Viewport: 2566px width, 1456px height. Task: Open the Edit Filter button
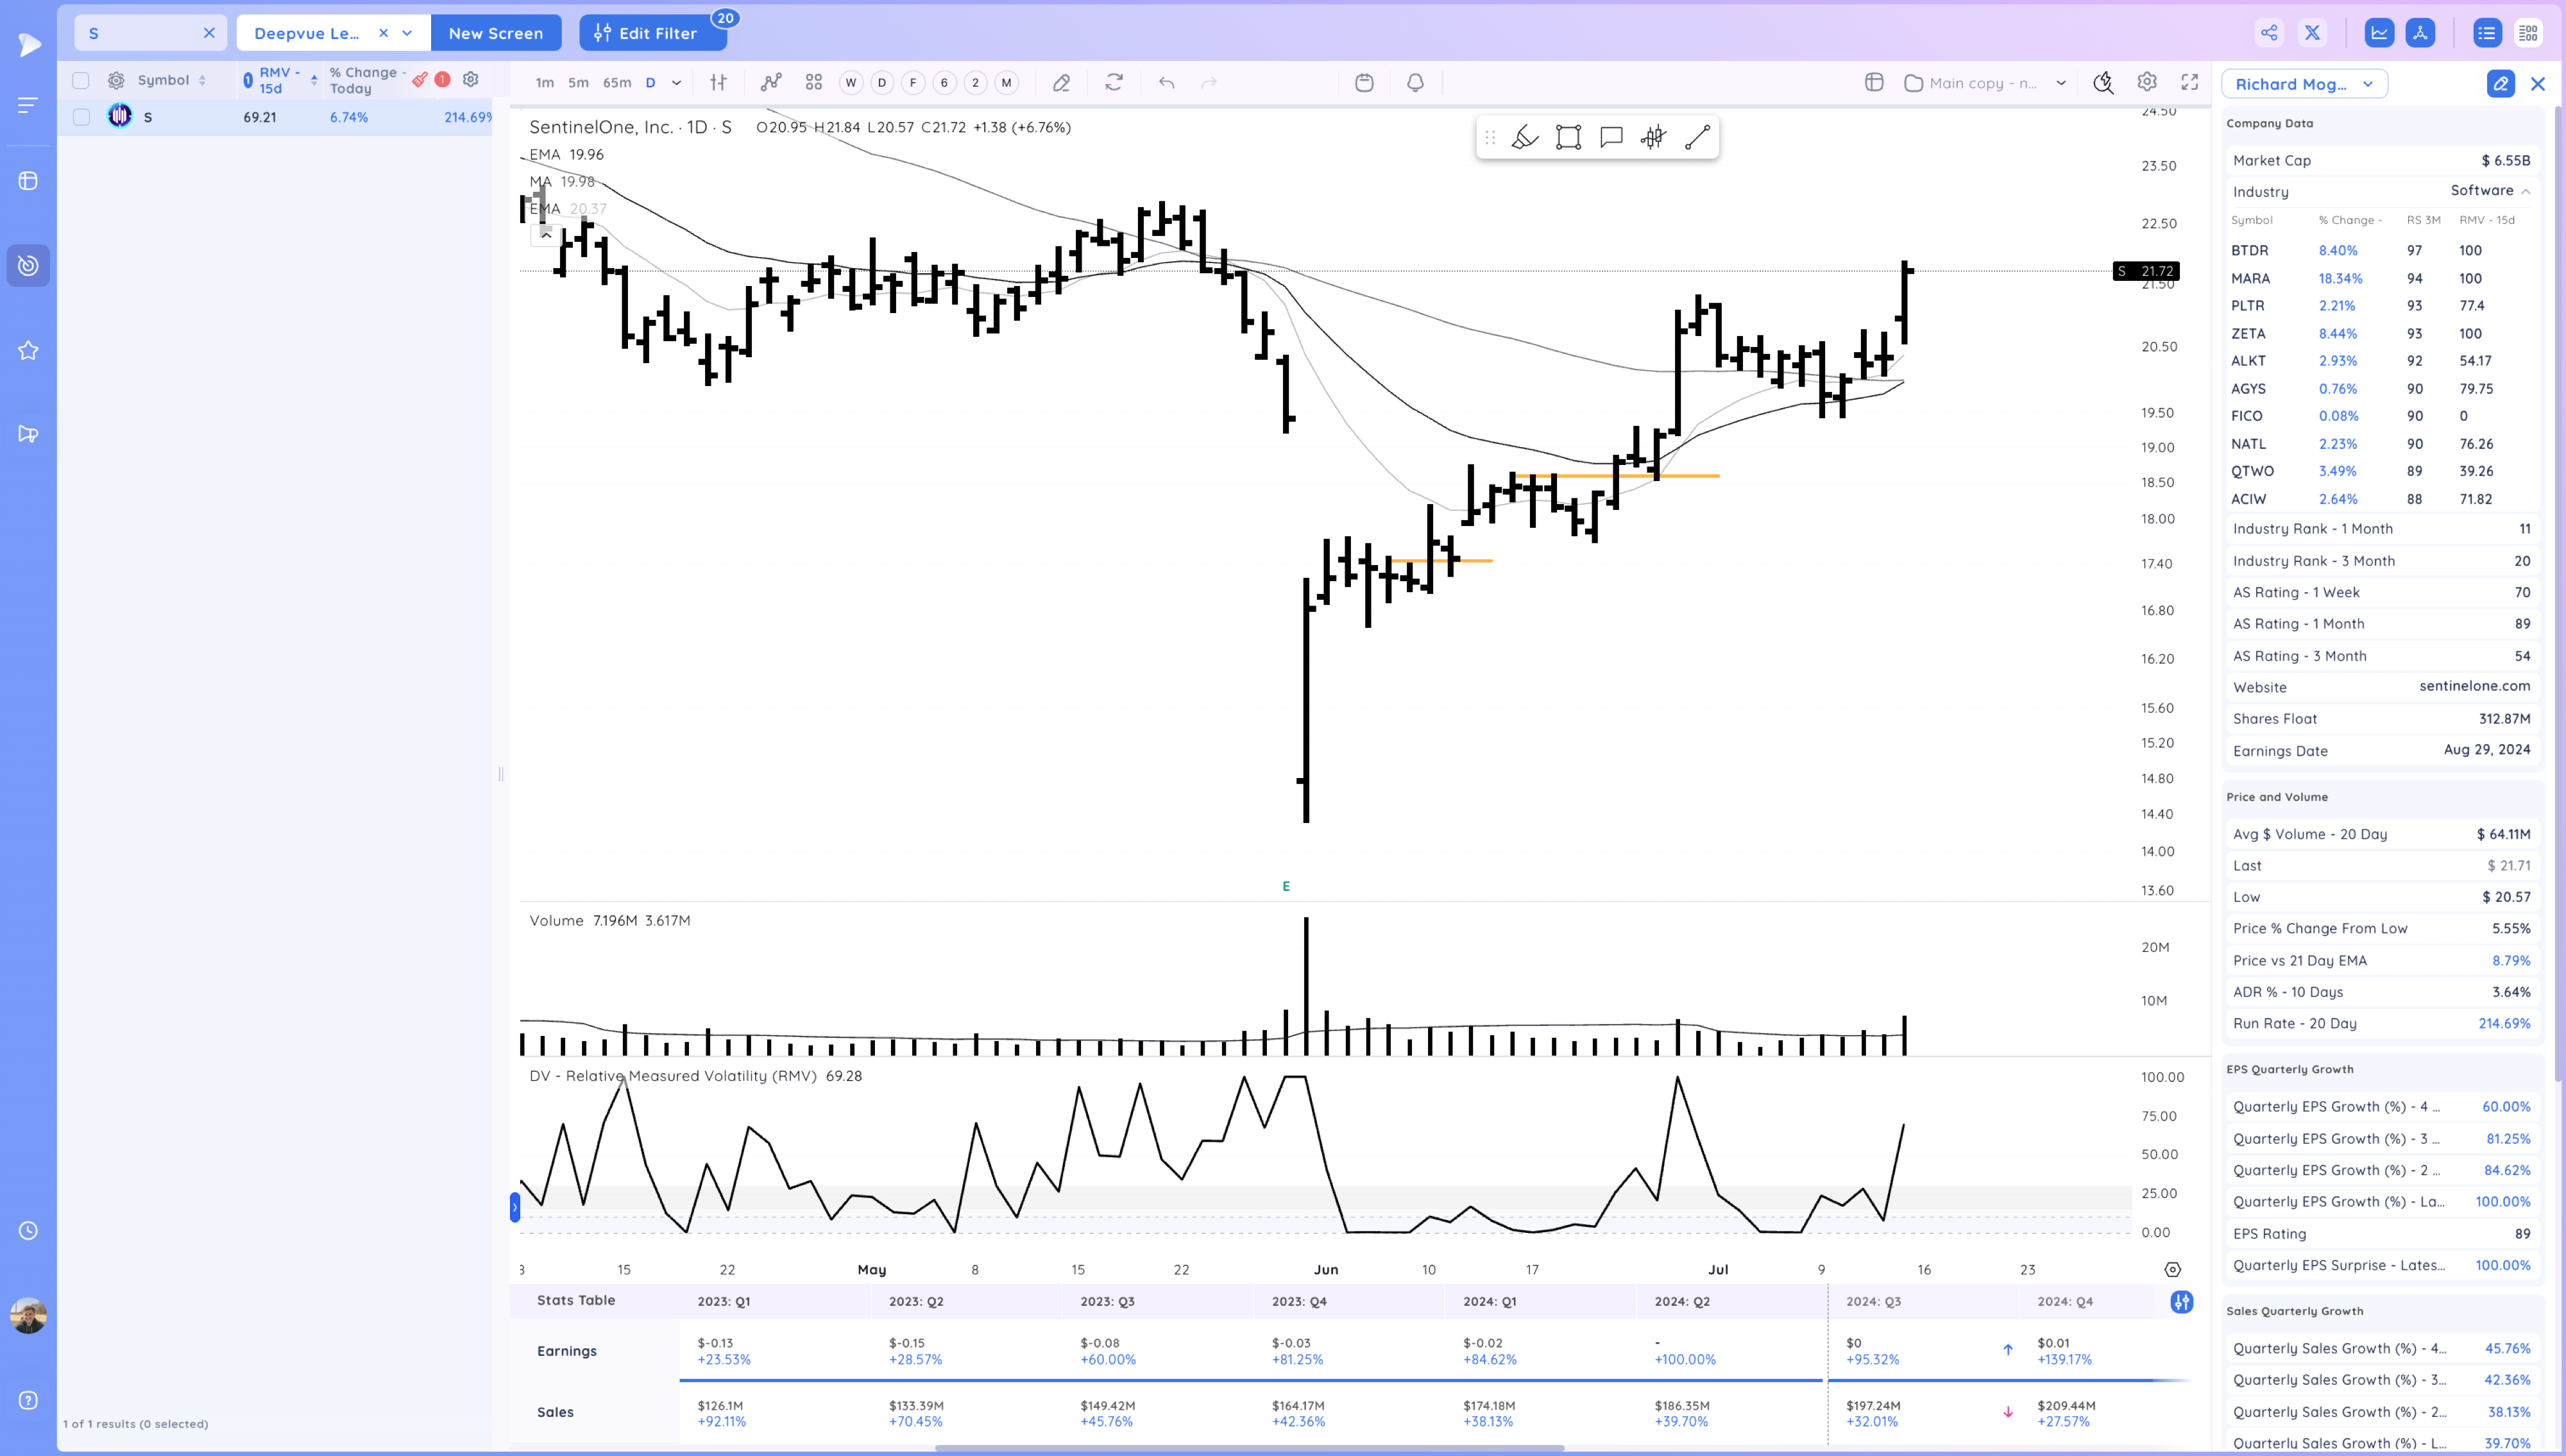(x=647, y=33)
